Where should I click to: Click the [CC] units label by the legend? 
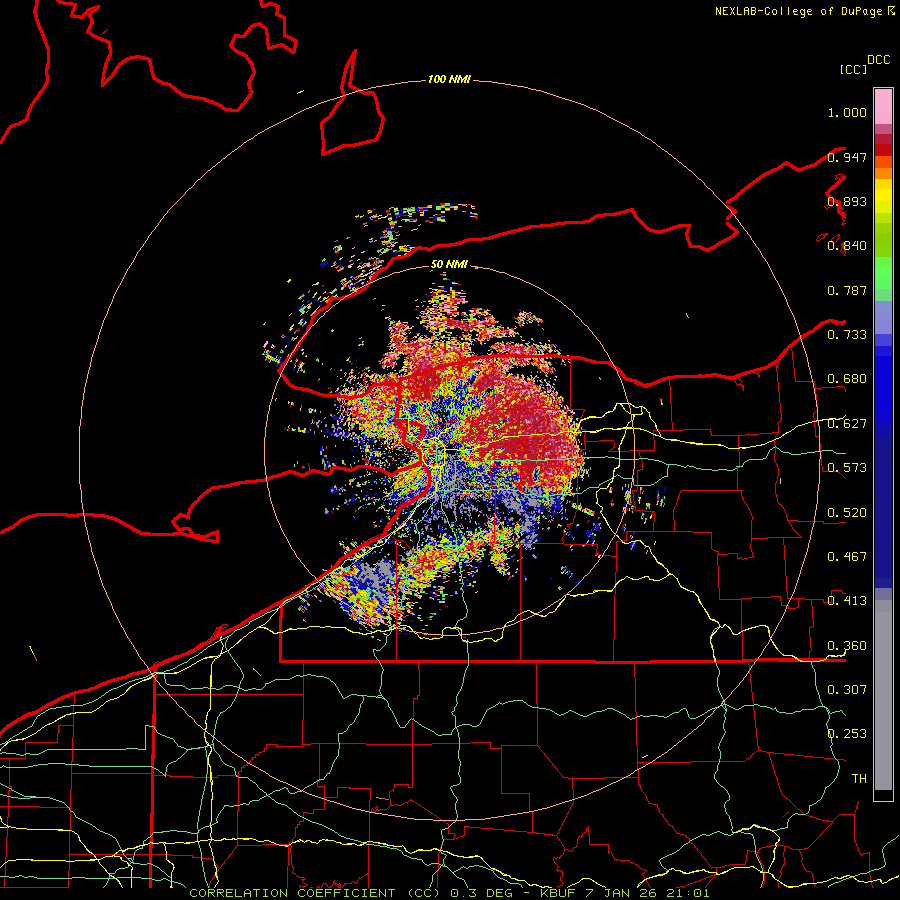point(853,69)
